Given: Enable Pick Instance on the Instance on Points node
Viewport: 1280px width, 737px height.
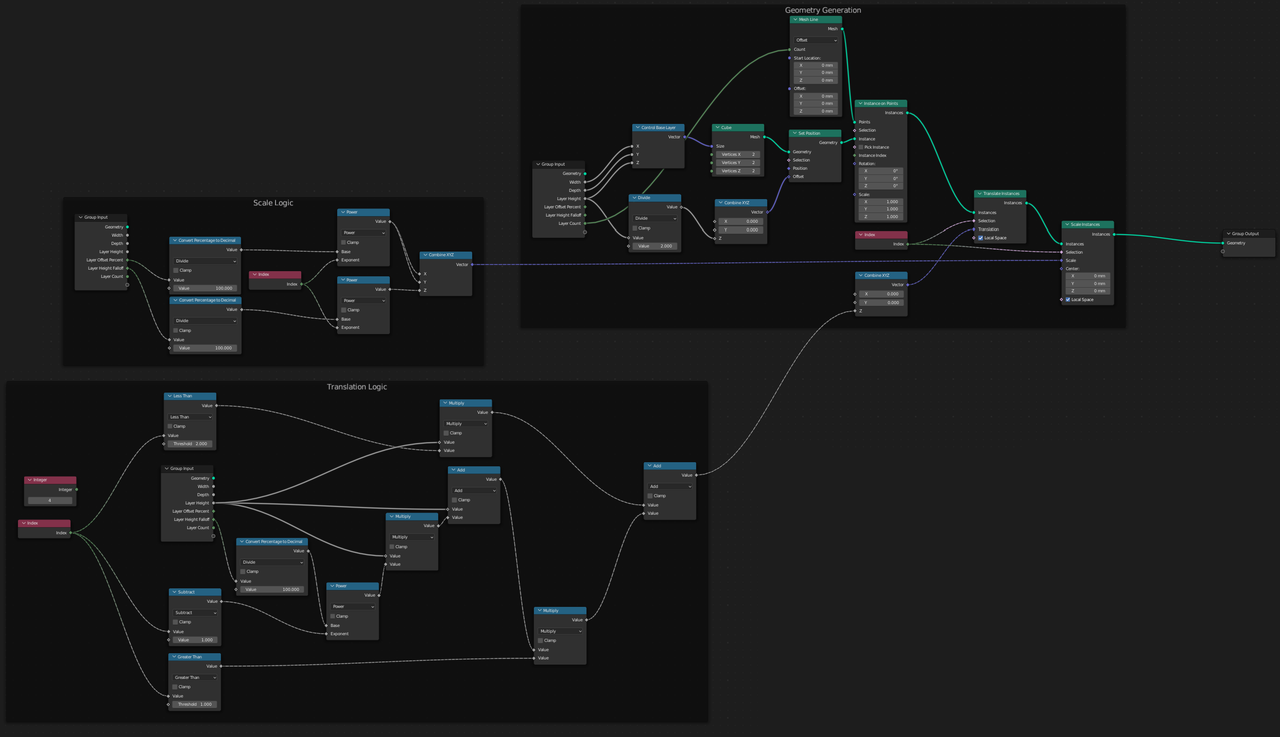Looking at the screenshot, I should point(862,147).
